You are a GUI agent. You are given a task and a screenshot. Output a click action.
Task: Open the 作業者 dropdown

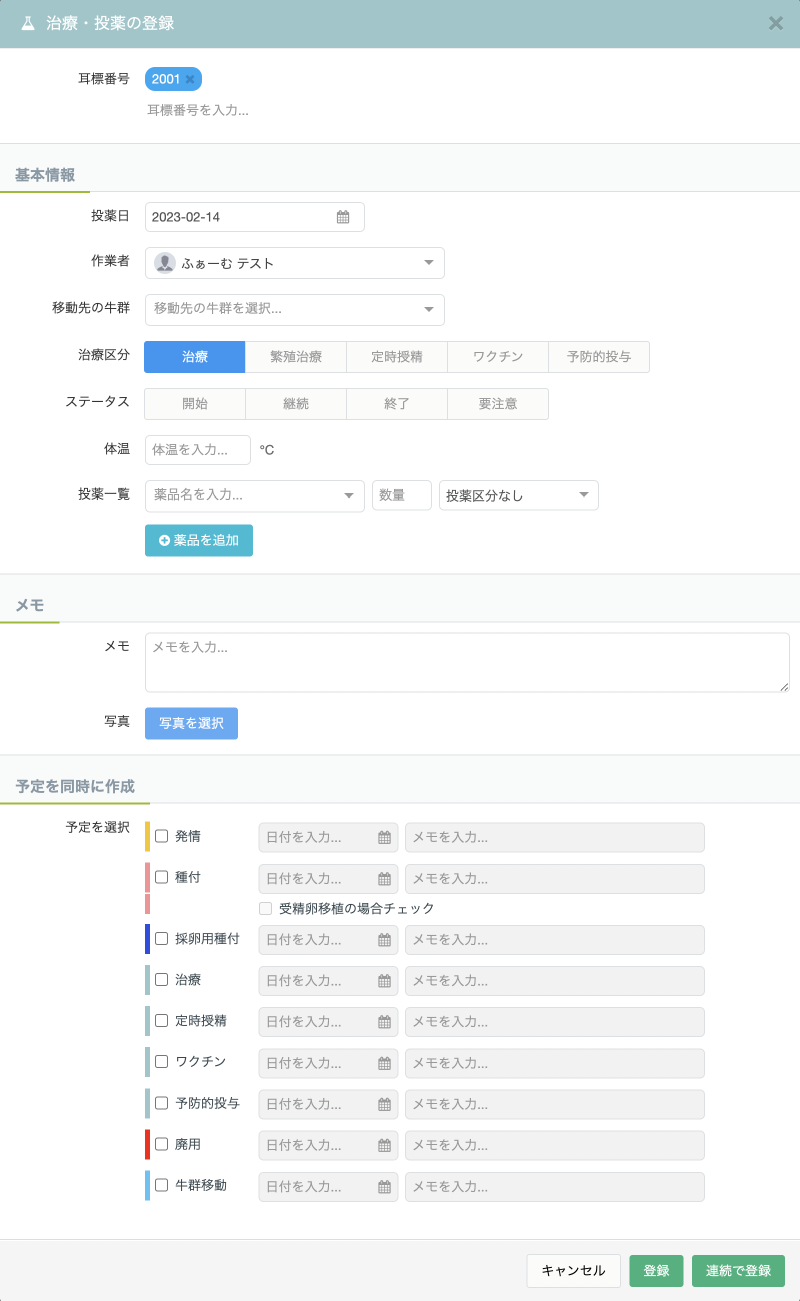click(x=295, y=263)
